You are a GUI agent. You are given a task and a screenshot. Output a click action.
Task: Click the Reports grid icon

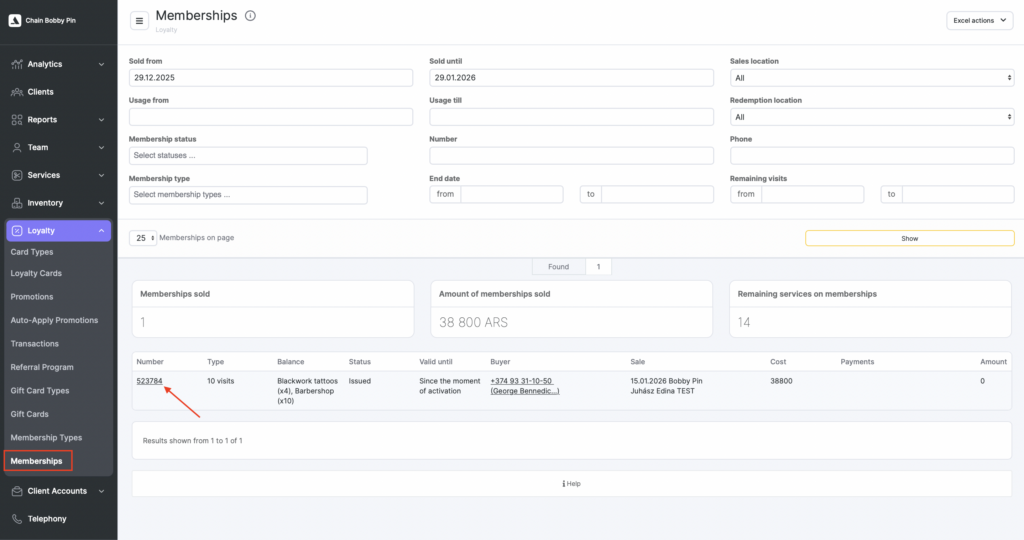(17, 120)
